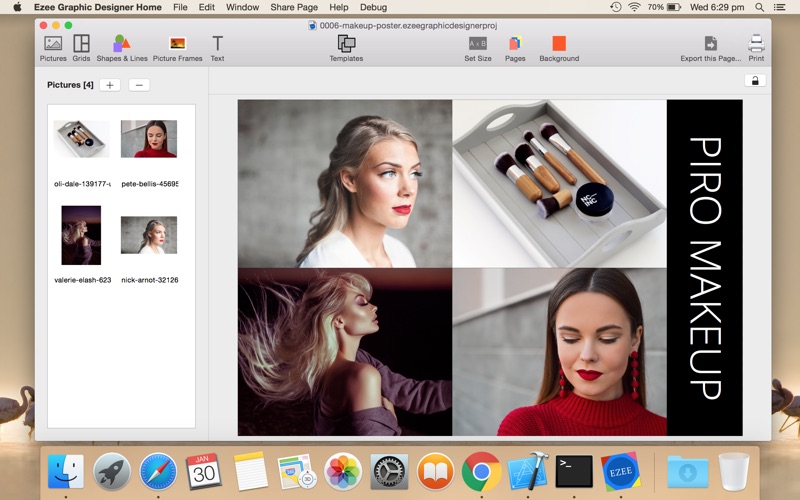Screen dimensions: 800x500
Task: Open the Pictures tool in toolbar
Action: 53,48
